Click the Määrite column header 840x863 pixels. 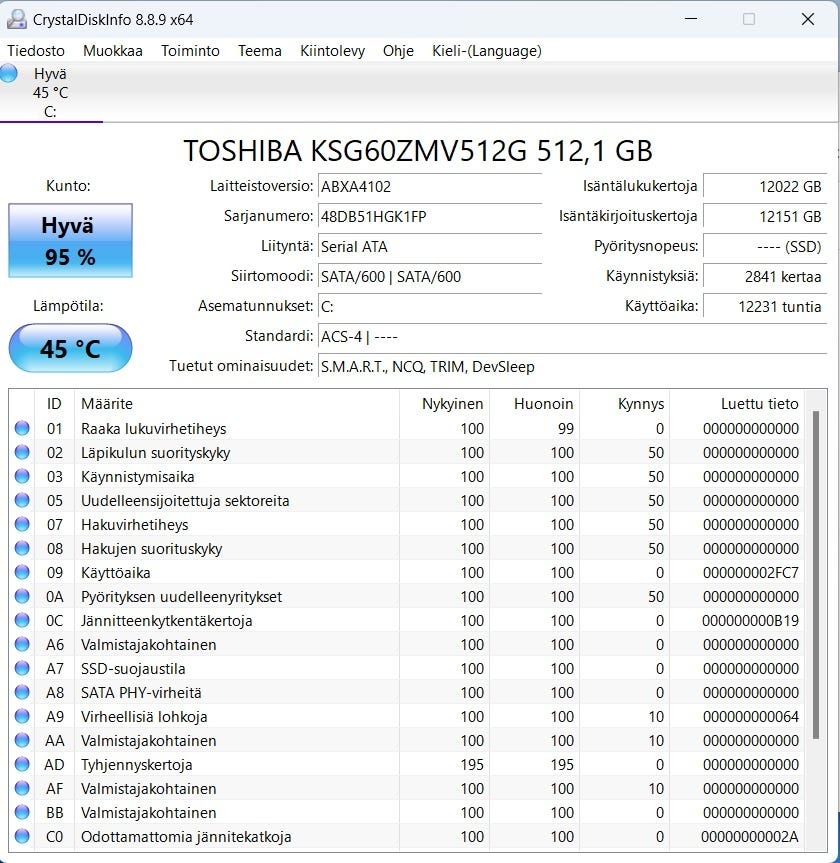pos(236,404)
